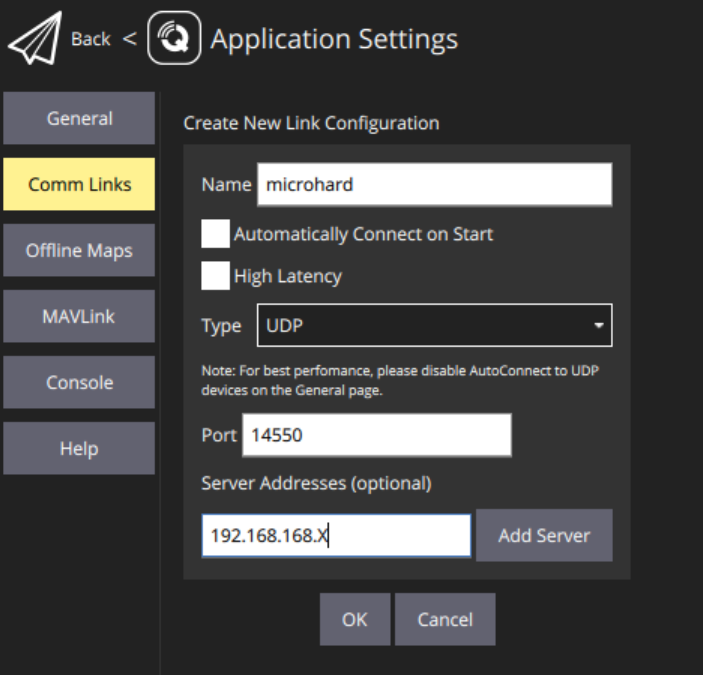703x675 pixels.
Task: Click the Name field containing microhard
Action: pyautogui.click(x=434, y=185)
